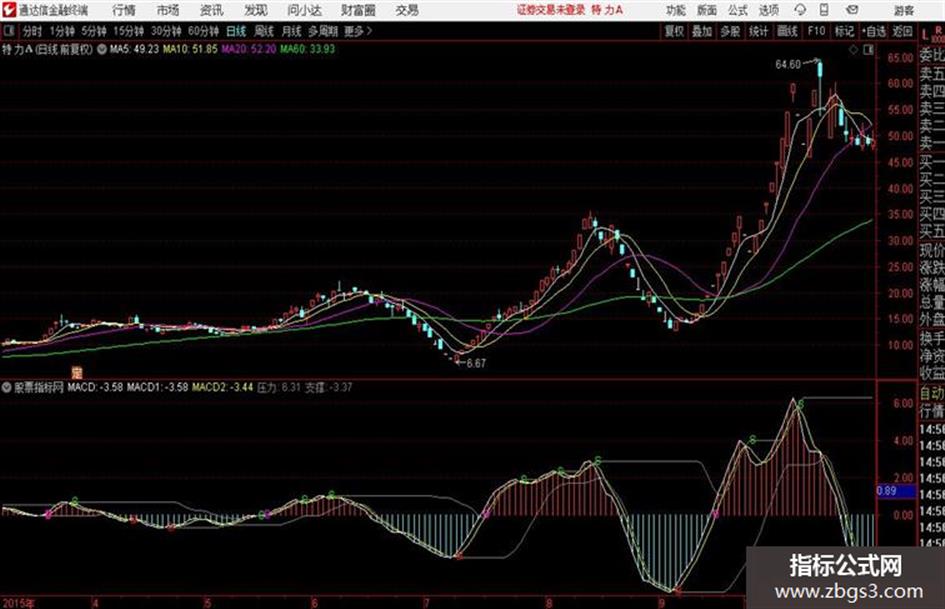The width and height of the screenshot is (945, 609).
Task: Click the L R icon at top right
Action: point(932,34)
